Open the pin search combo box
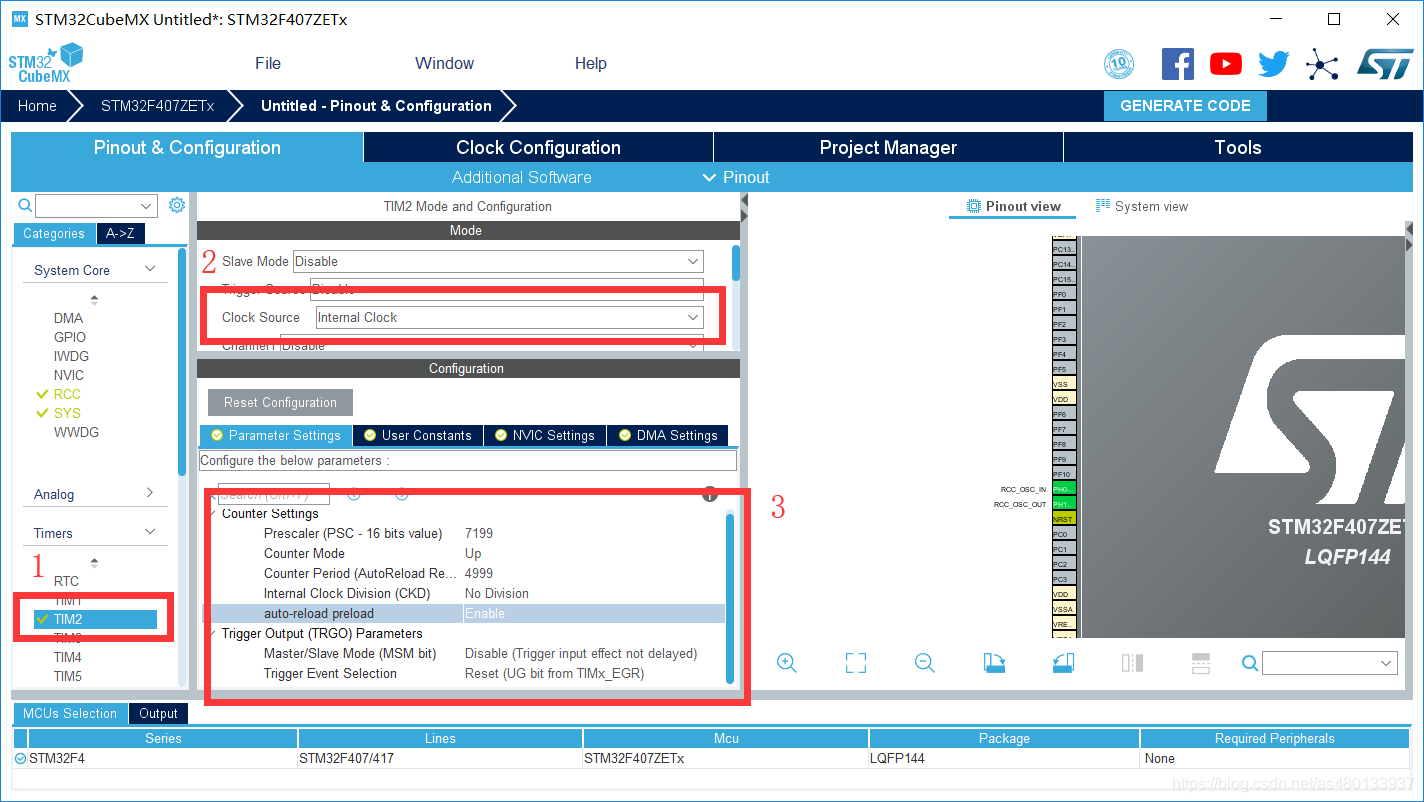Screen dimensions: 1424x802 point(1329,663)
